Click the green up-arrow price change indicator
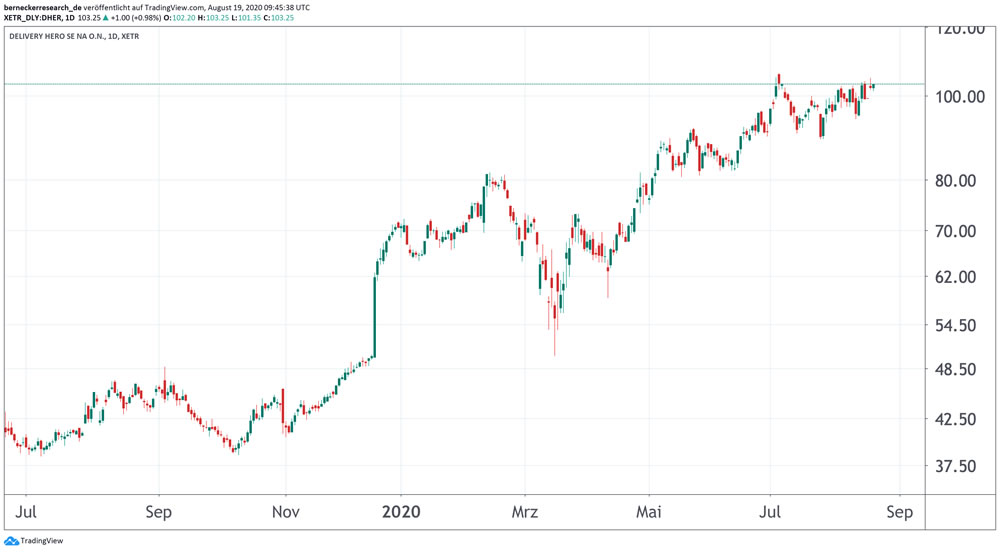This screenshot has width=1000, height=552. point(105,18)
